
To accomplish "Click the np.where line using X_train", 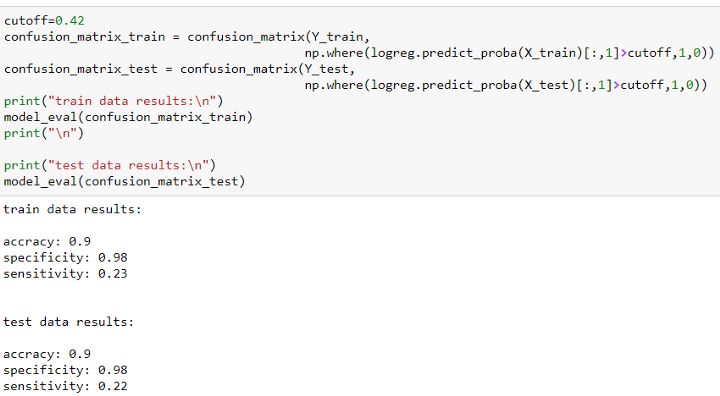I will 510,53.
